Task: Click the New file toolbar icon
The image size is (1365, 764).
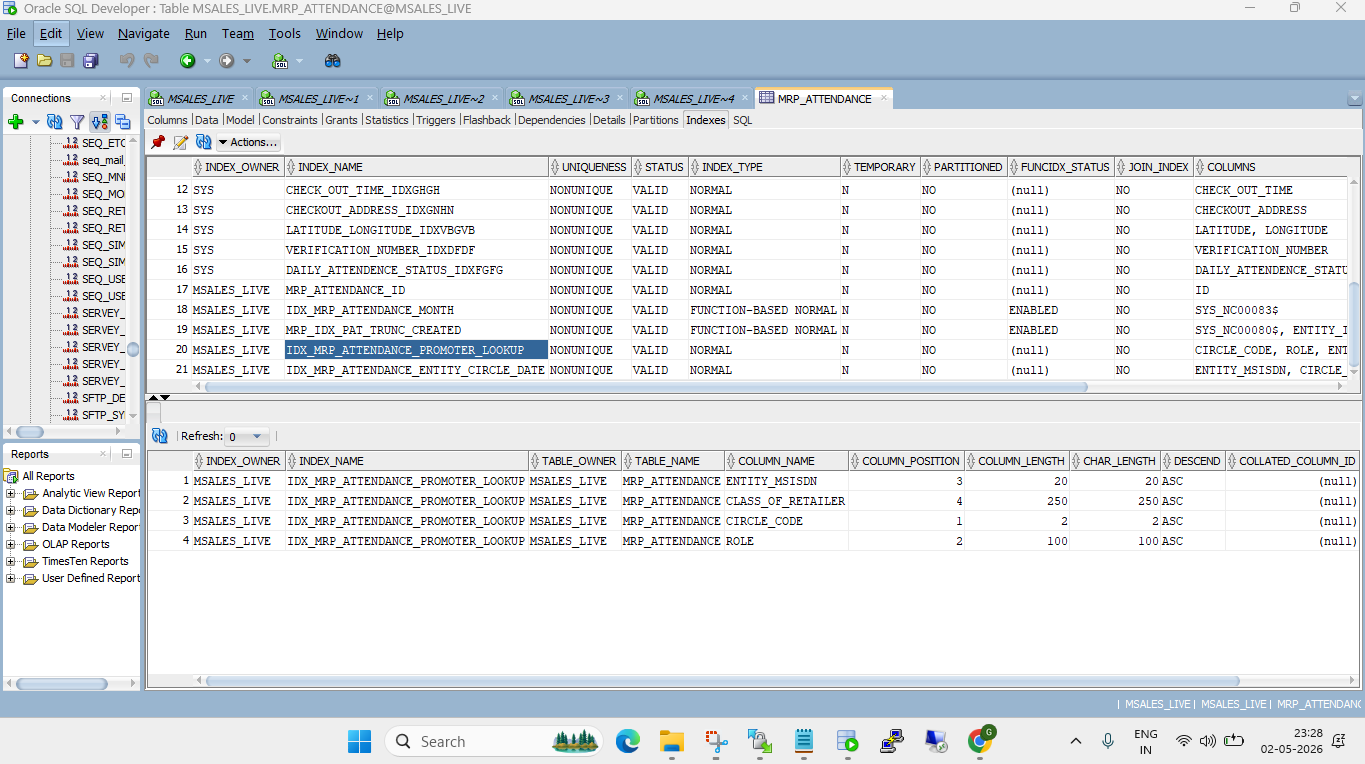Action: tap(21, 61)
